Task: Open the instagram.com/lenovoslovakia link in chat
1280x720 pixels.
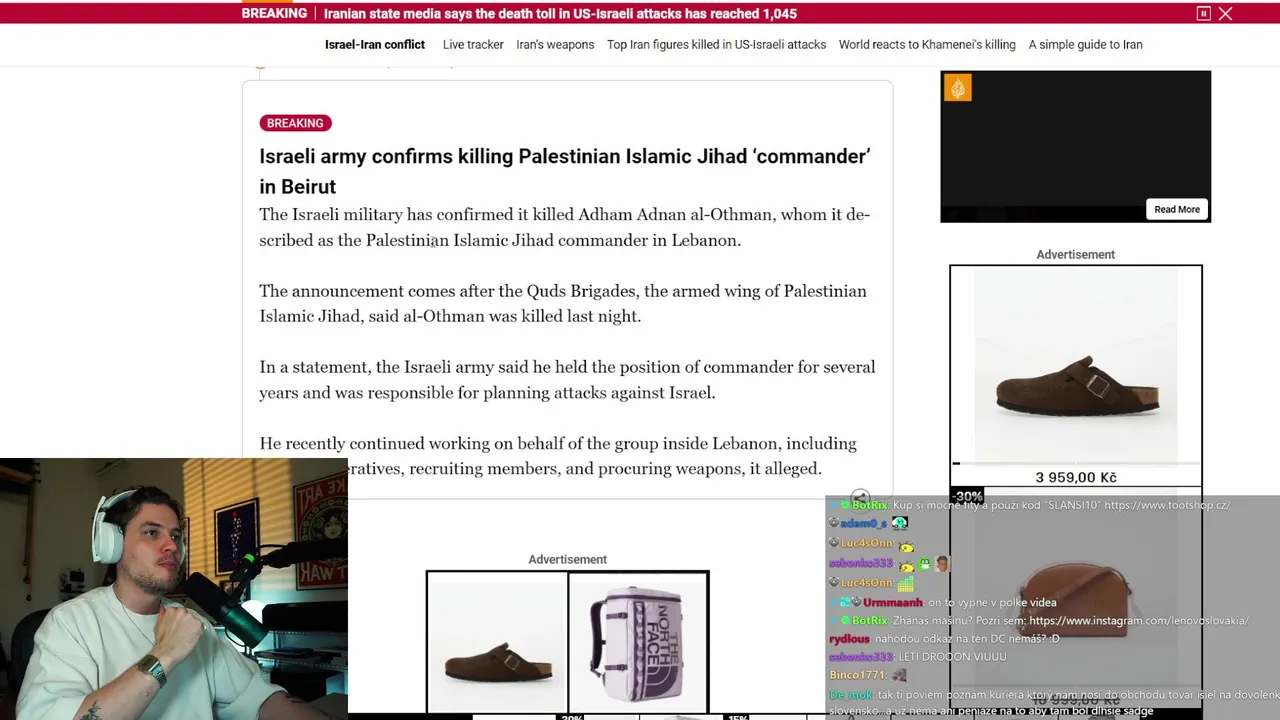Action: [1138, 621]
